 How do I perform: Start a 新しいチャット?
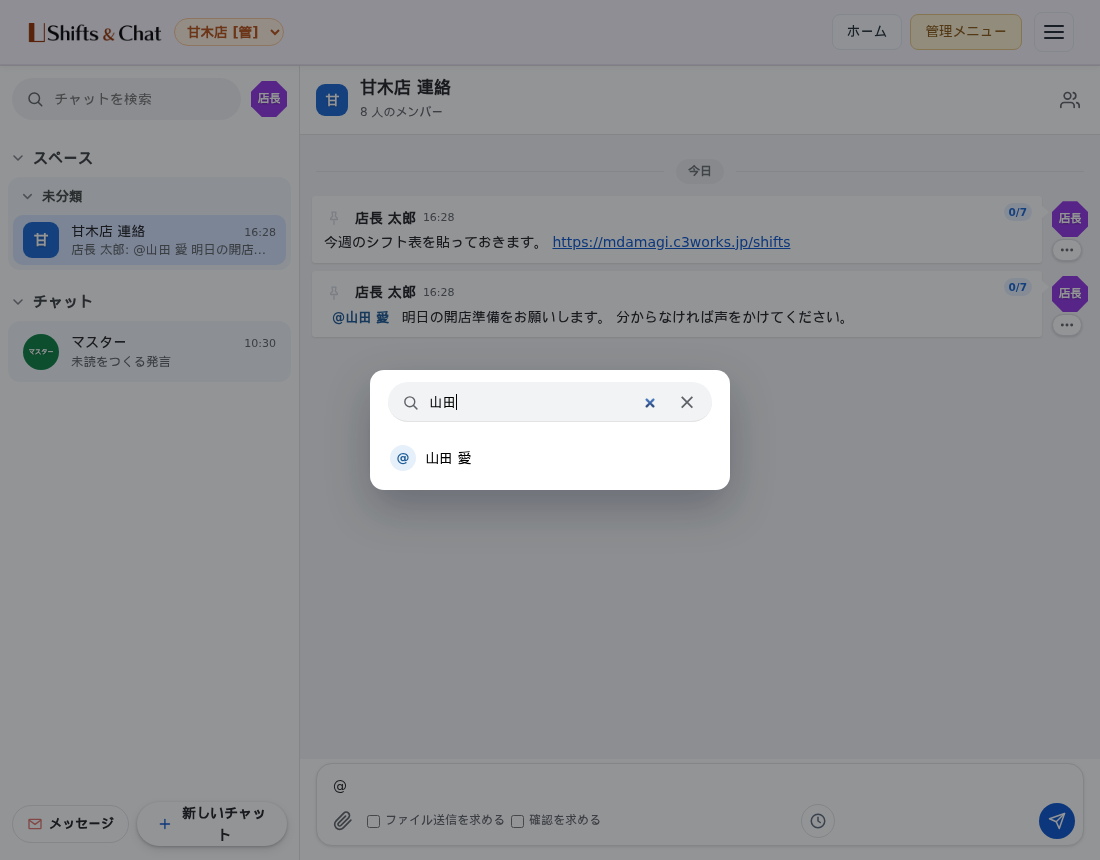click(x=212, y=824)
